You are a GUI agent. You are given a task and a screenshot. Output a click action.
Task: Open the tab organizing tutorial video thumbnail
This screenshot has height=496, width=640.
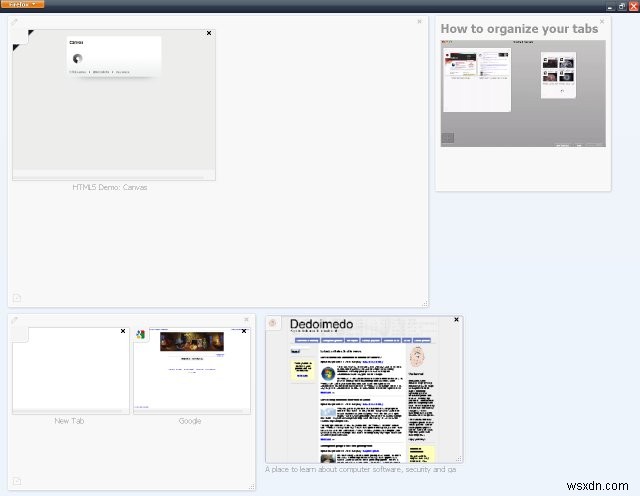(x=523, y=93)
